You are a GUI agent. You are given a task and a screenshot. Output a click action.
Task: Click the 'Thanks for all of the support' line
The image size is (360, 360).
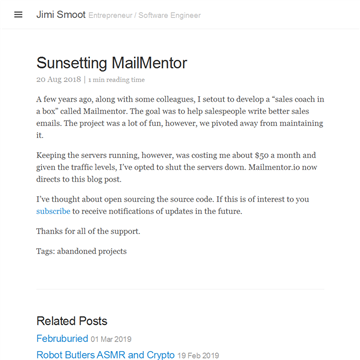click(88, 231)
